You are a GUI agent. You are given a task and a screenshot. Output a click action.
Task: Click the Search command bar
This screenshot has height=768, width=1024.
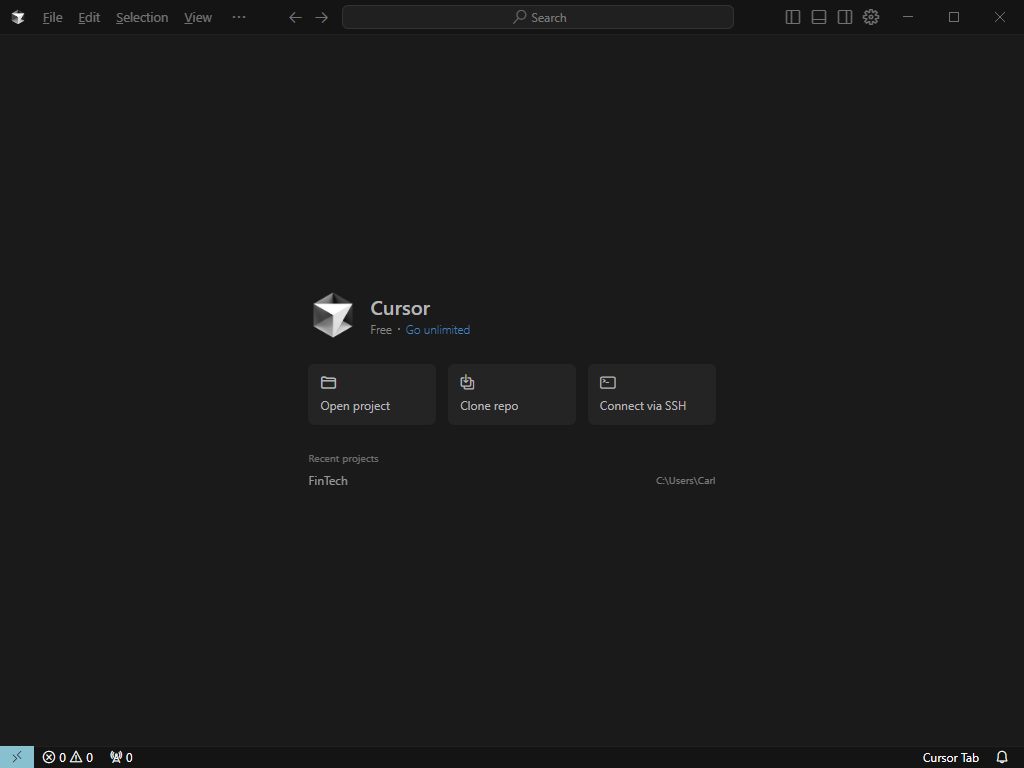537,17
